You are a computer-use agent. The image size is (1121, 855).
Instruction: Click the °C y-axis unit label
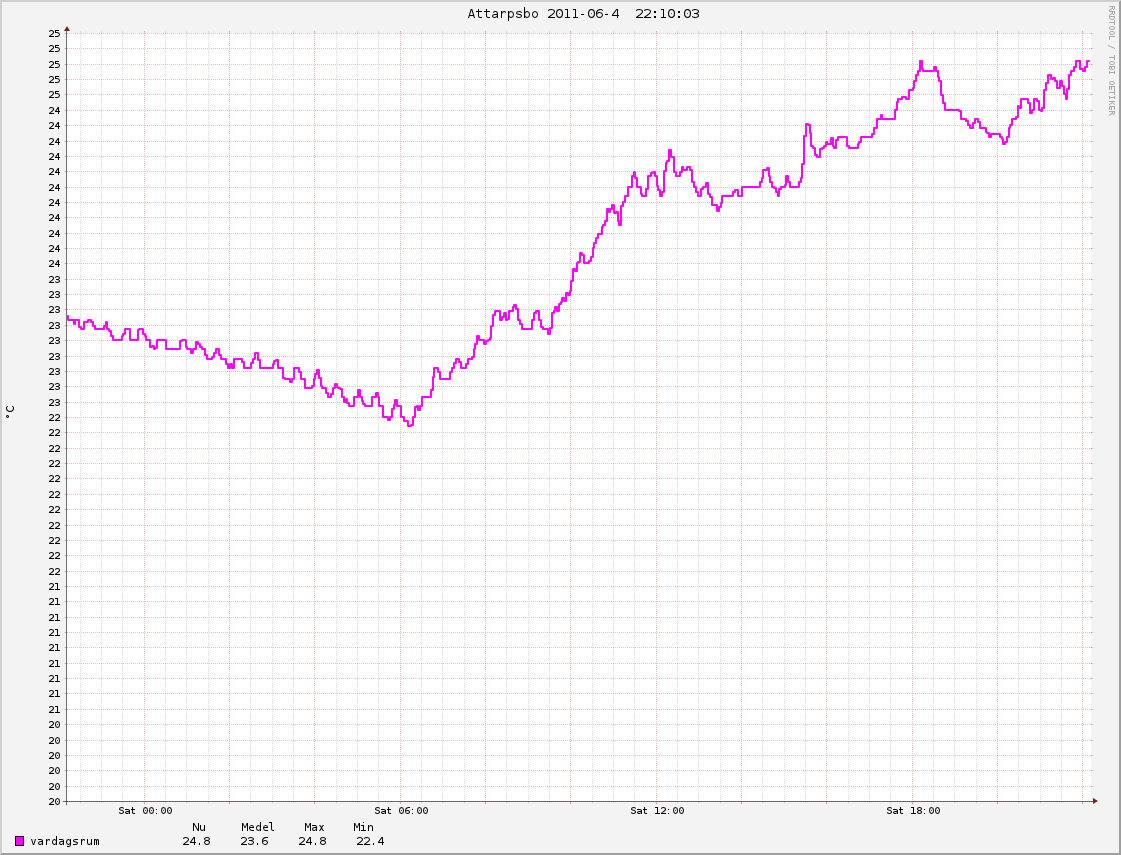click(10, 411)
